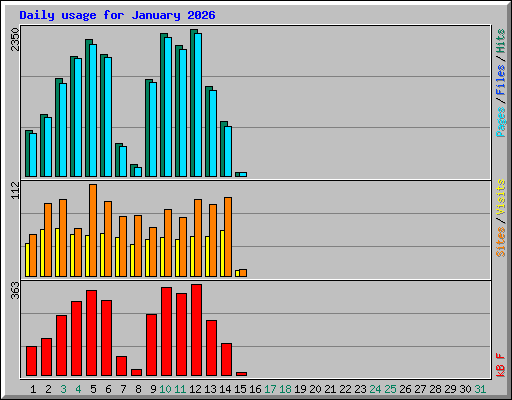Screen dimensions: 512x400
Task: Click the 112 axis maximum label
Action: (15, 190)
